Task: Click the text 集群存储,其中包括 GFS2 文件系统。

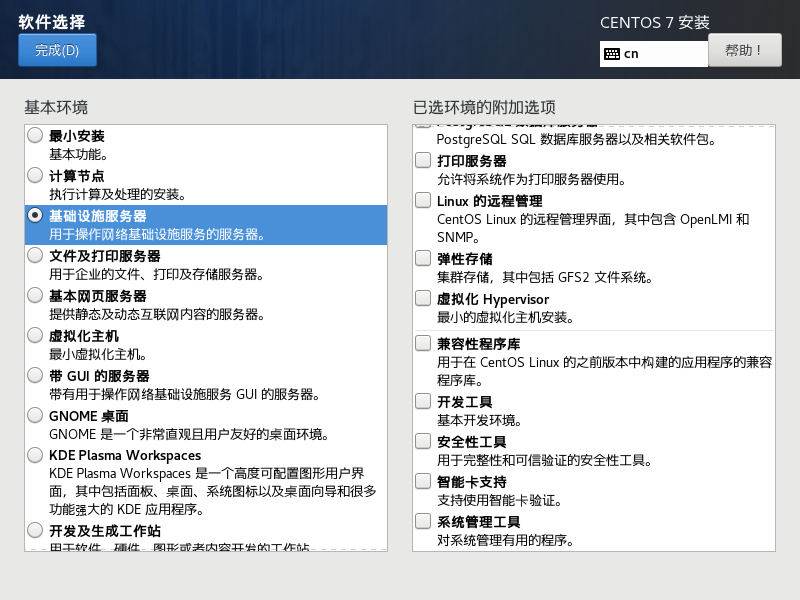Action: 545,278
